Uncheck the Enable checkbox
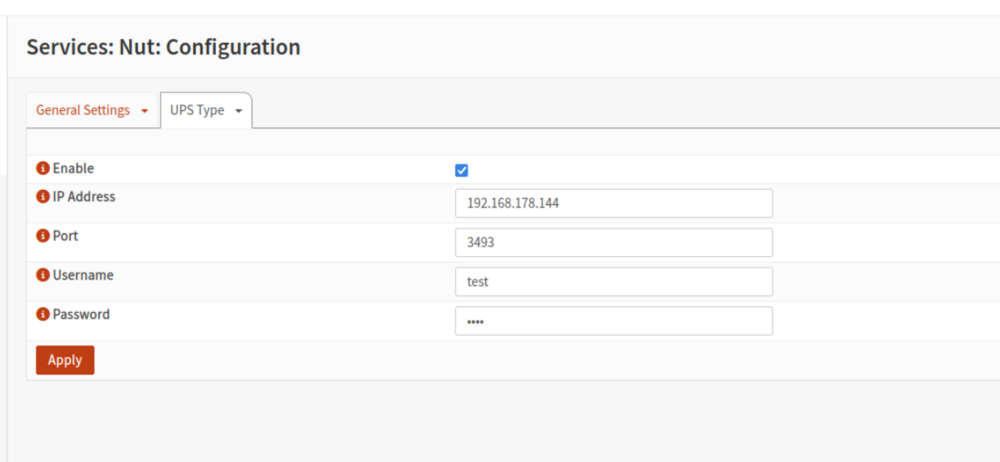The height and width of the screenshot is (462, 1000). pyautogui.click(x=462, y=170)
